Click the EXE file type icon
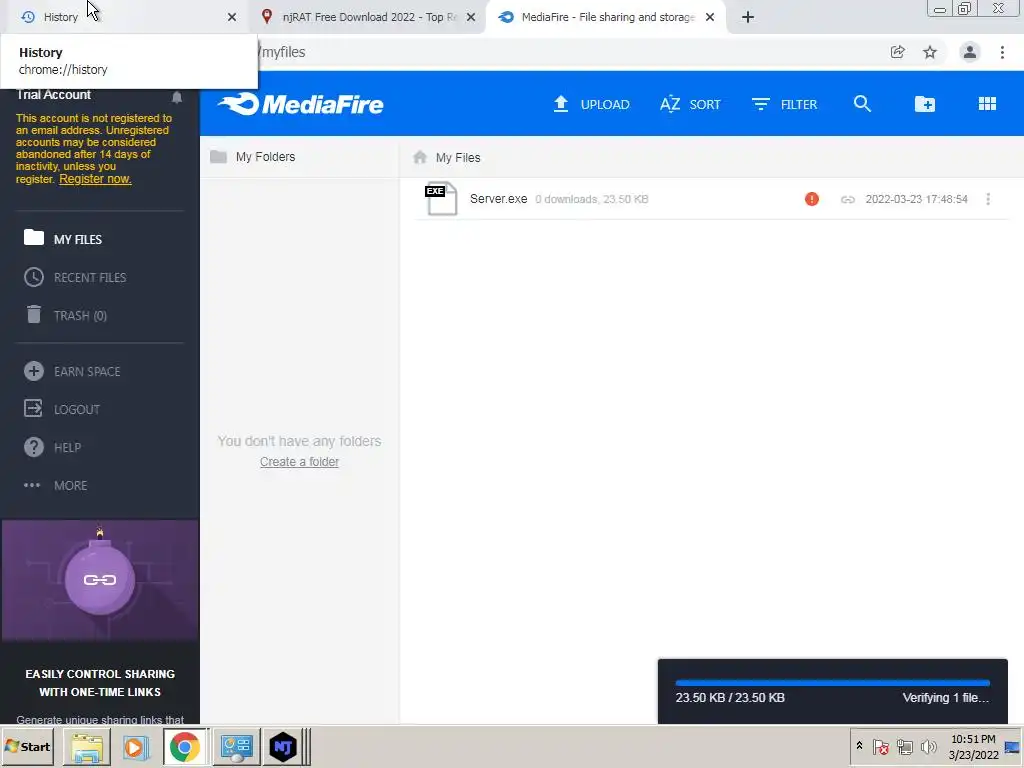 441,199
